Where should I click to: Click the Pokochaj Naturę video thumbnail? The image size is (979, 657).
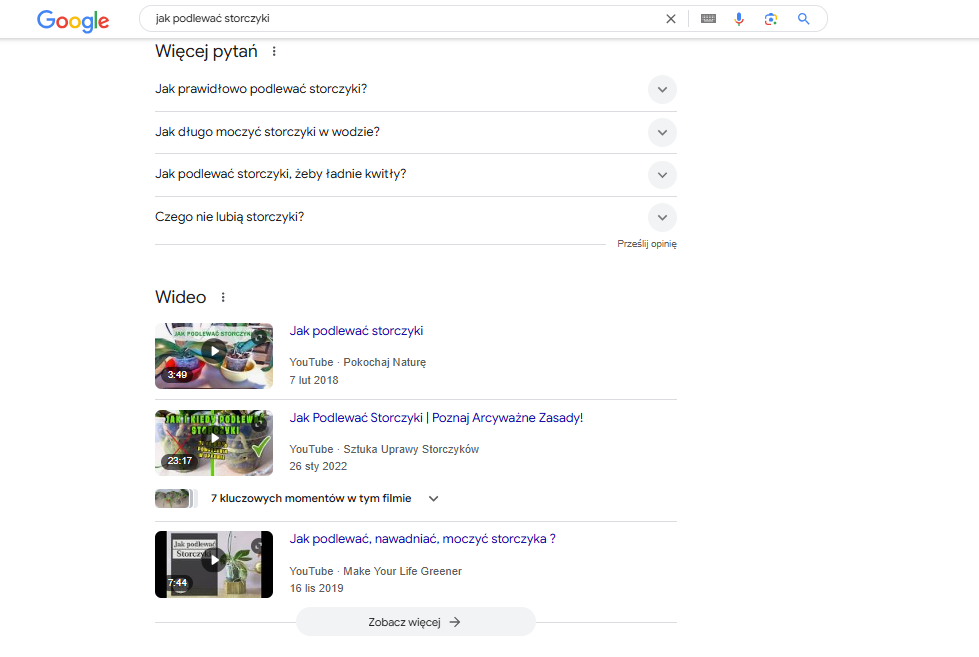point(213,355)
